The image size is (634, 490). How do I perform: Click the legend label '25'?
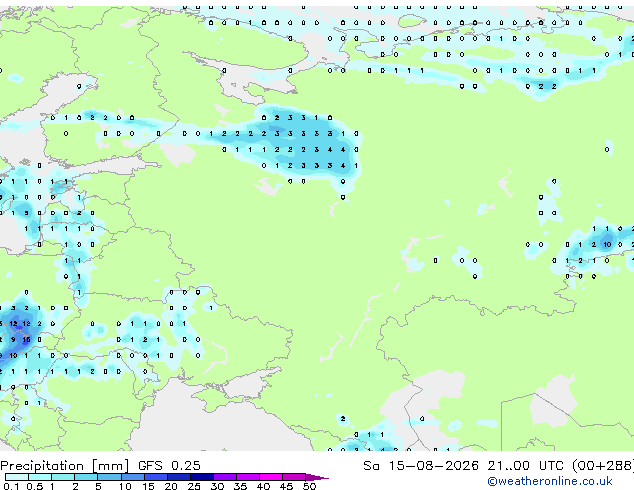[194, 486]
